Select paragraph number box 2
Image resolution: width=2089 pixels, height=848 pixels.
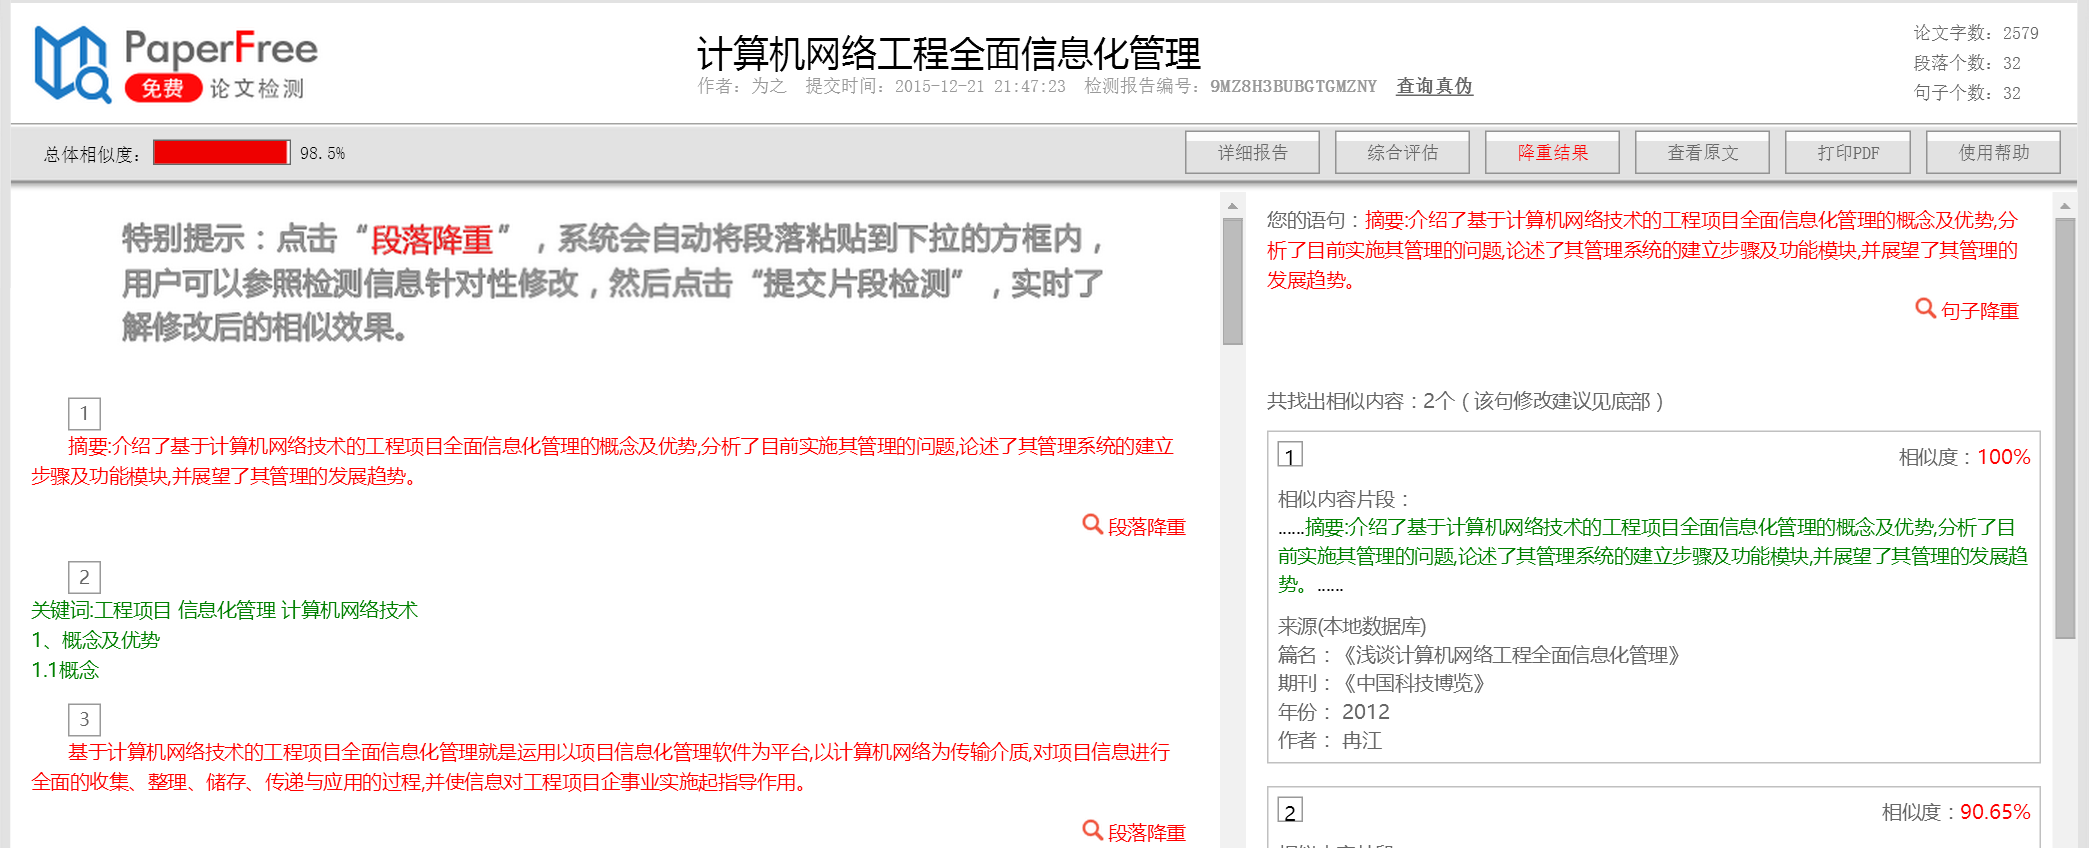click(x=84, y=577)
